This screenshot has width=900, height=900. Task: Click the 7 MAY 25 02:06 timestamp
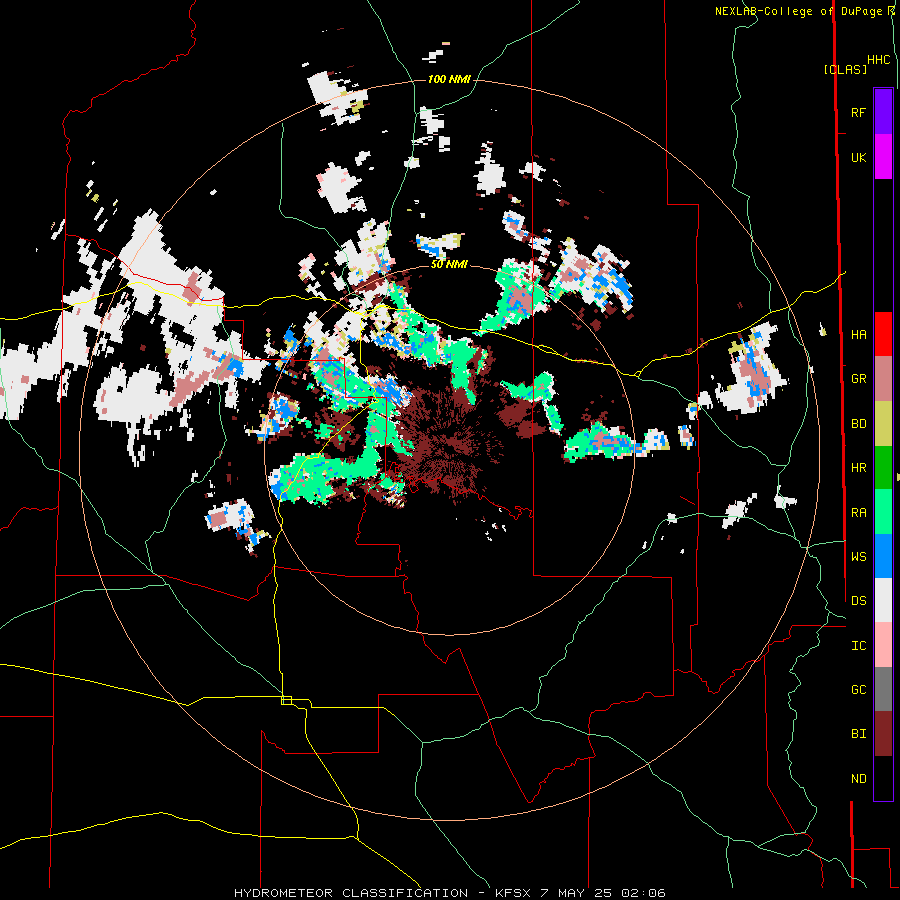[603, 893]
